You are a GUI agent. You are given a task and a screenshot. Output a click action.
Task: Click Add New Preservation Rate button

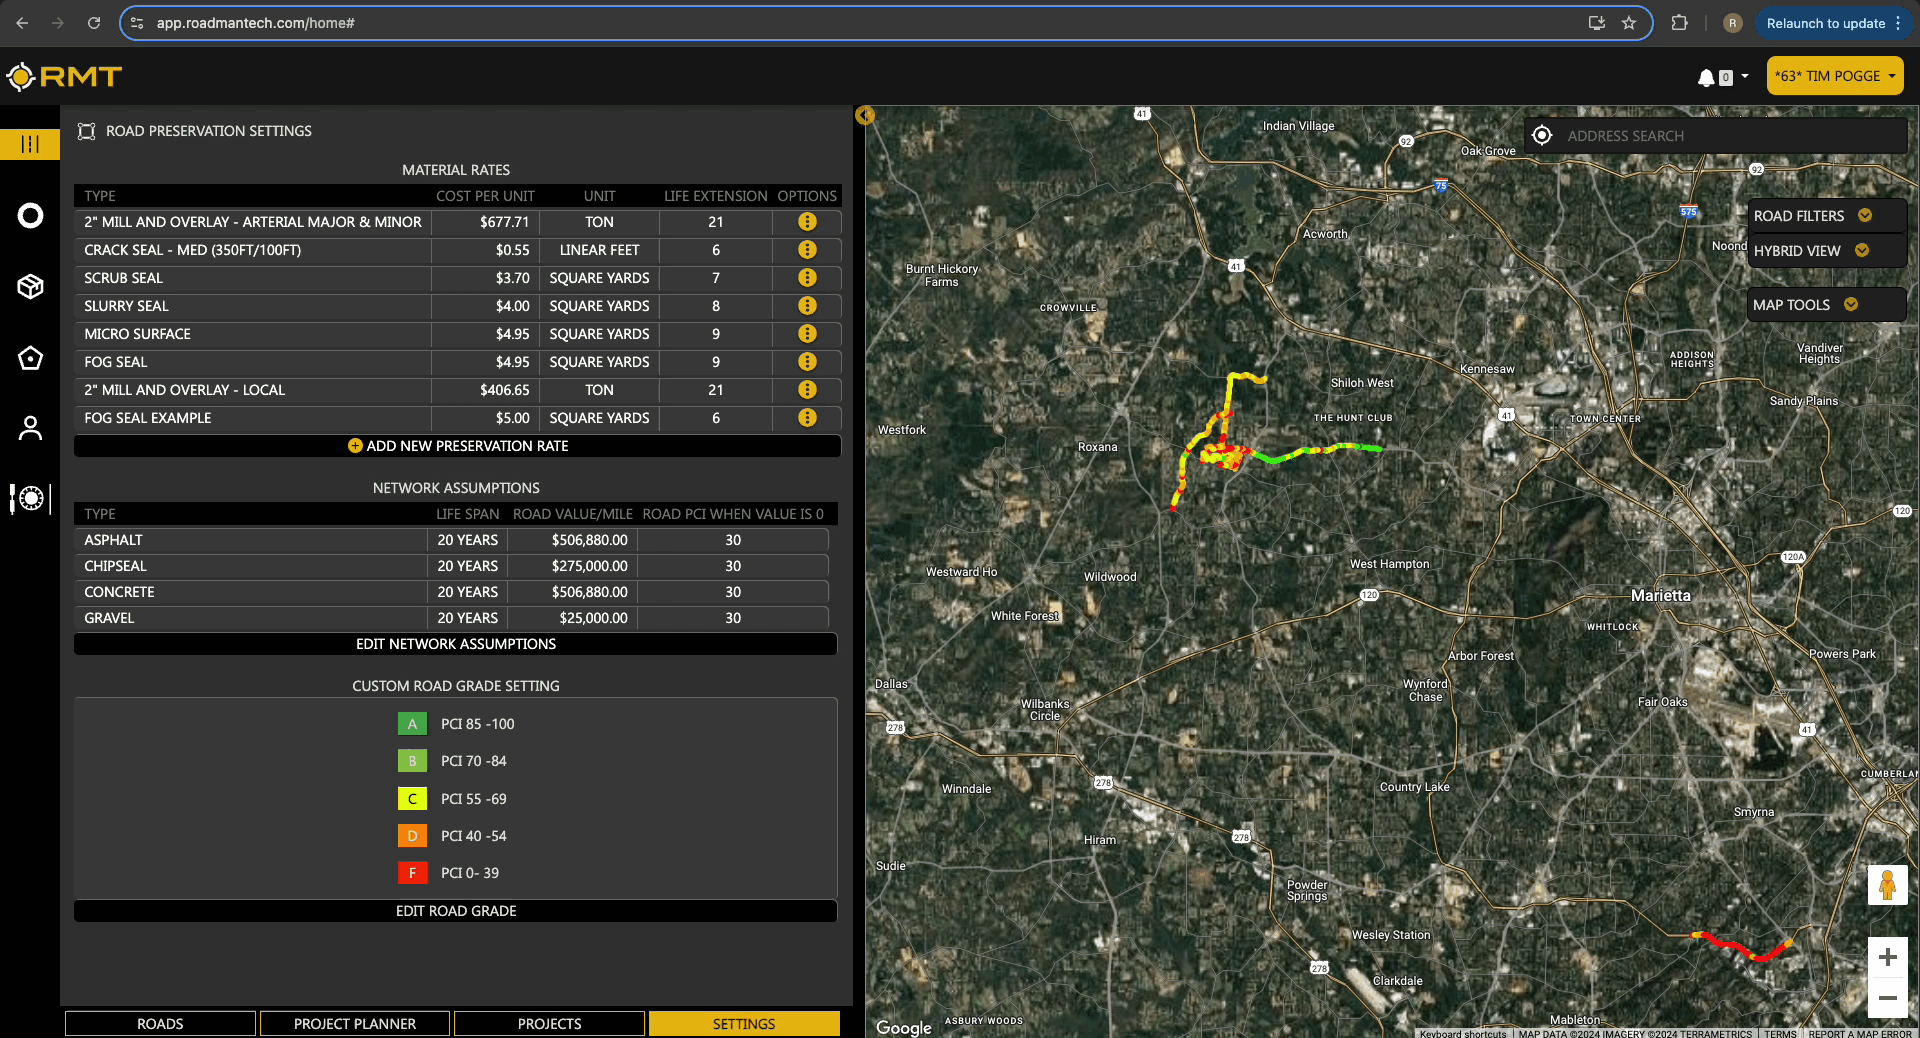[457, 446]
